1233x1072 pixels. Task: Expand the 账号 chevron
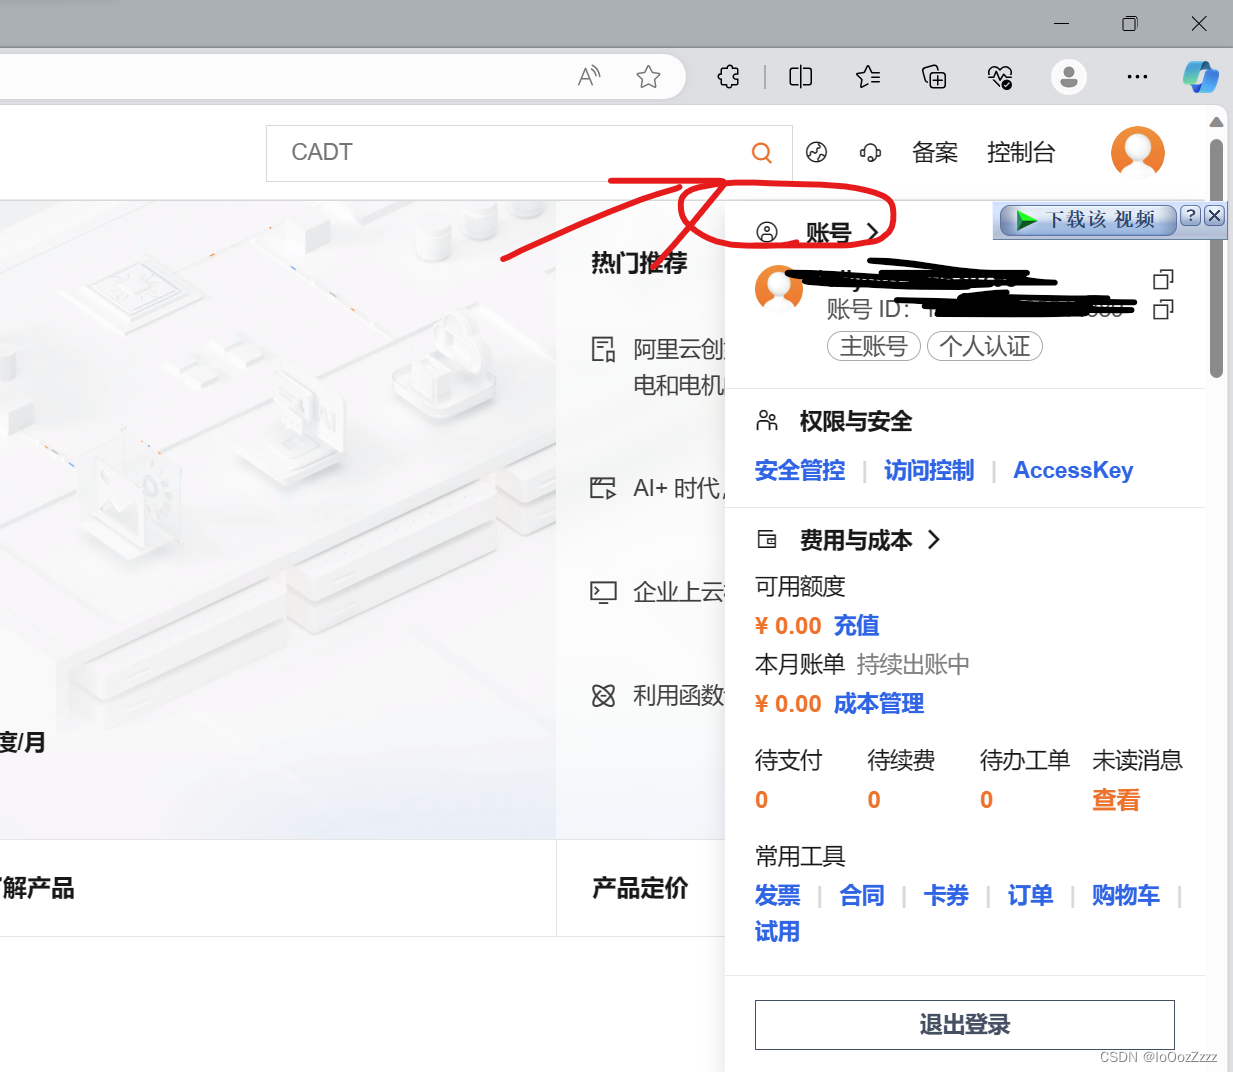(873, 233)
